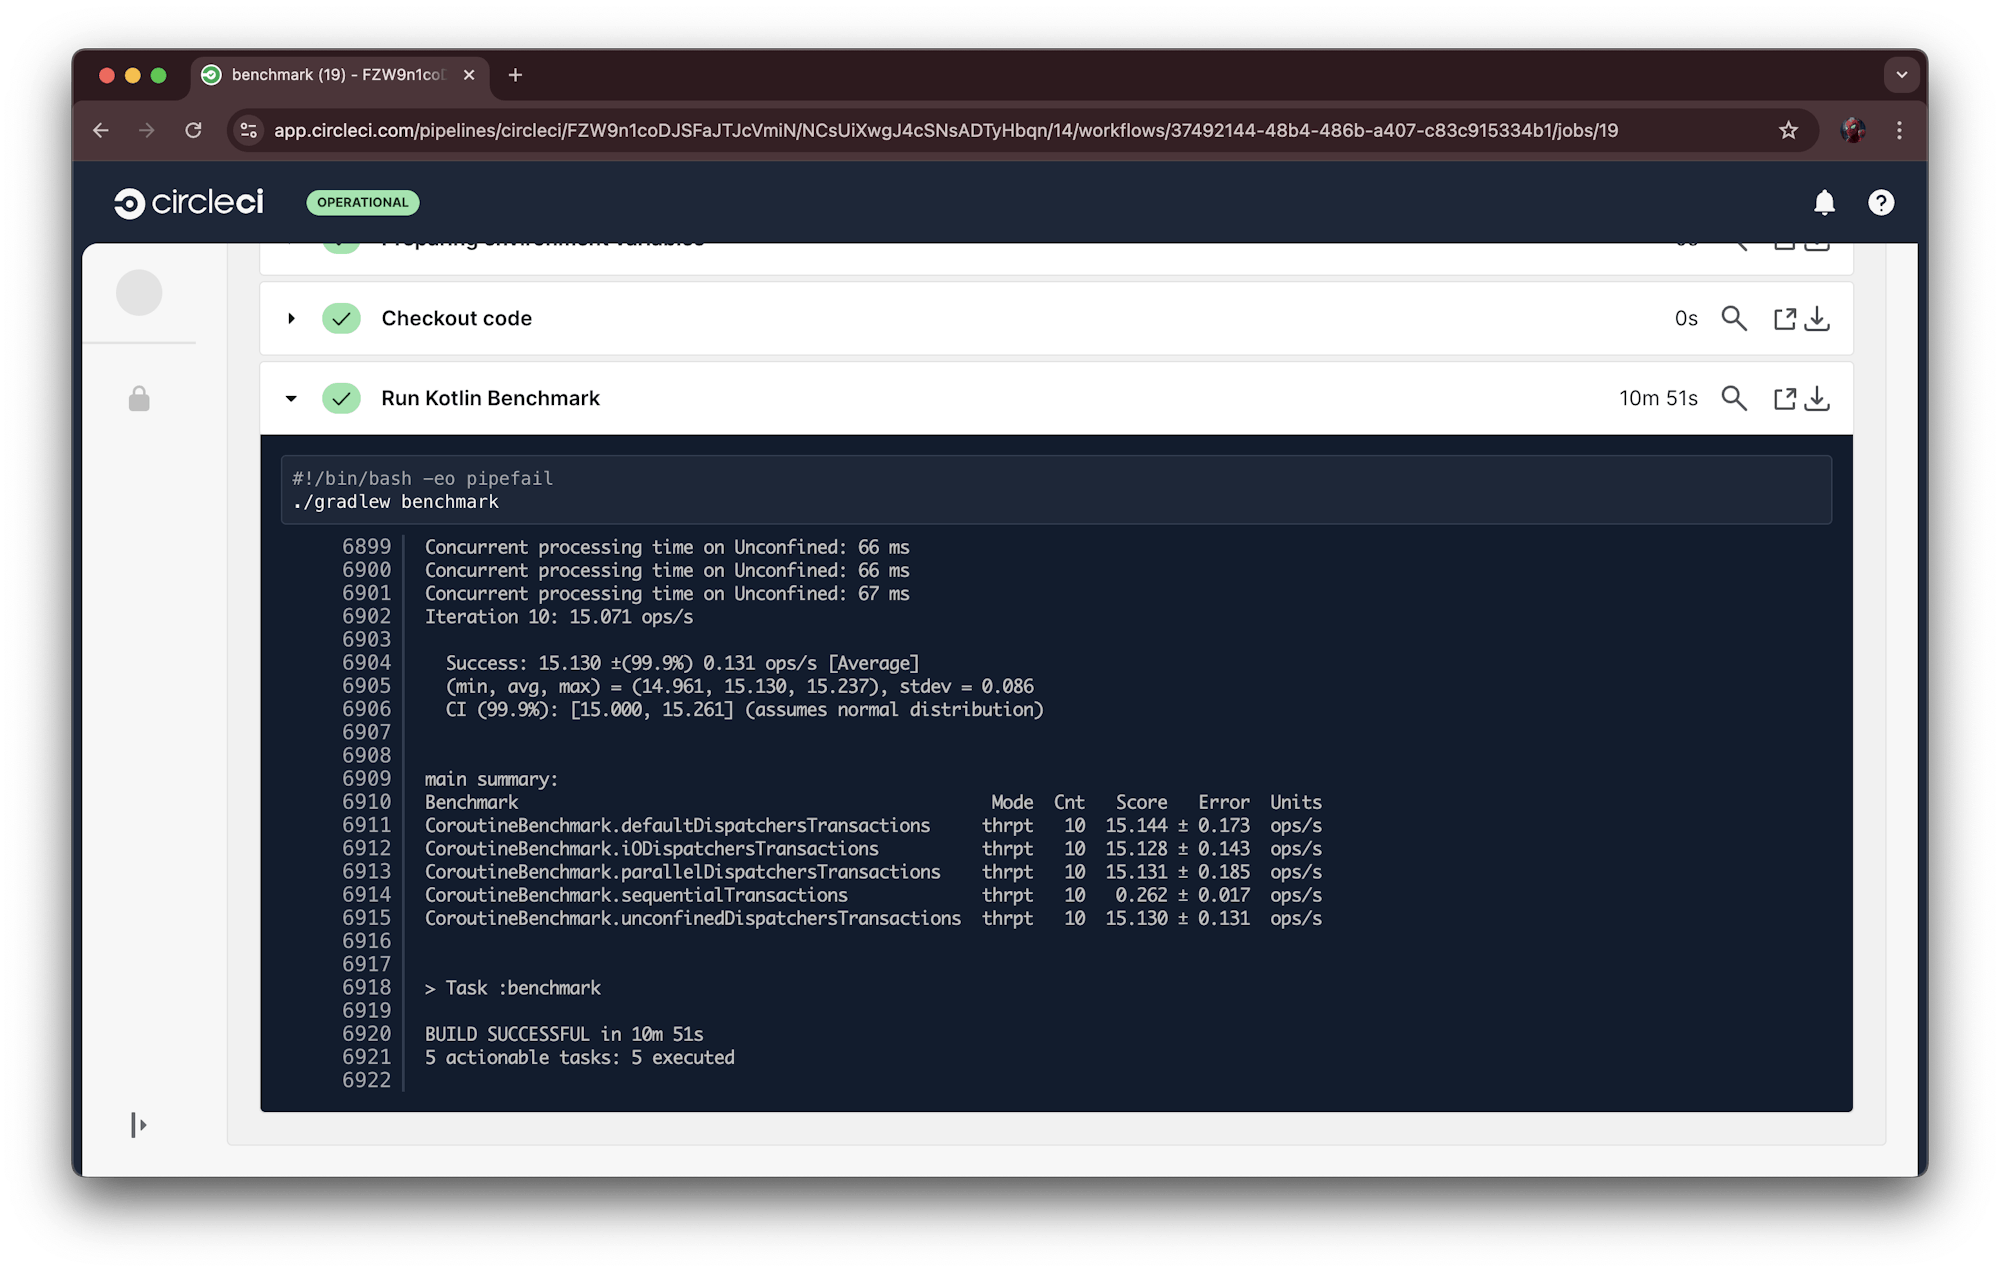This screenshot has height=1272, width=2000.
Task: Open Run Kotlin Benchmark output in new window
Action: (x=1785, y=398)
